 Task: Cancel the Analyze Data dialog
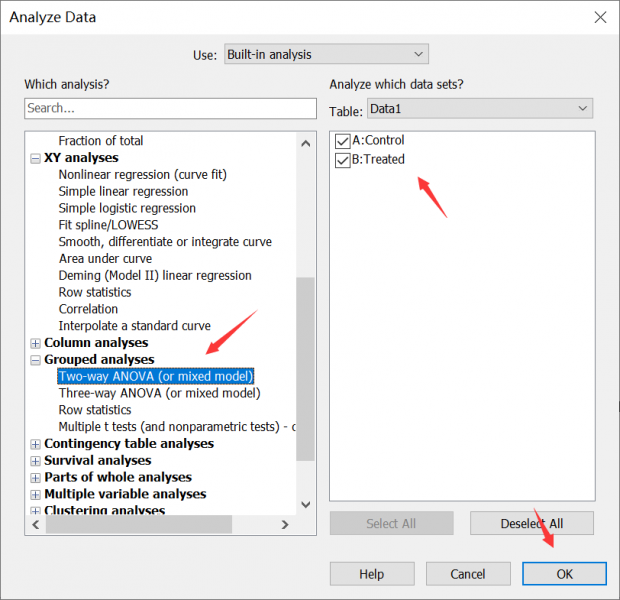click(468, 574)
